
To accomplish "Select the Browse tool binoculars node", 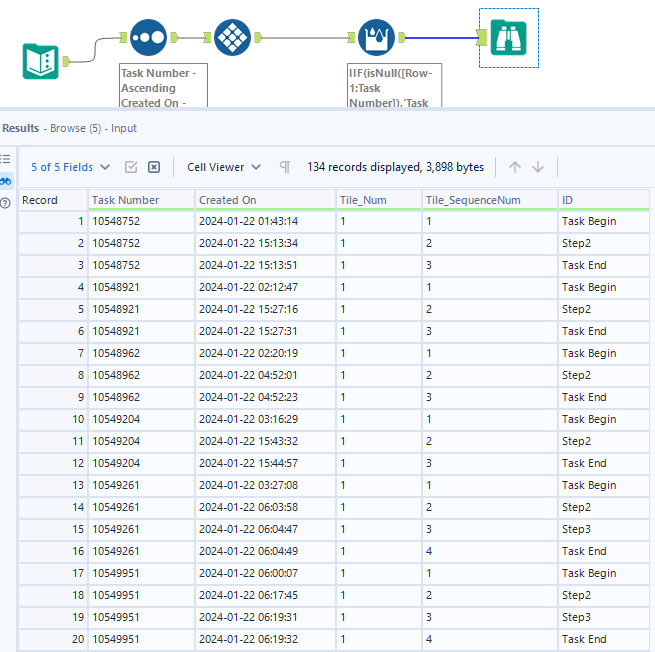I will [508, 38].
